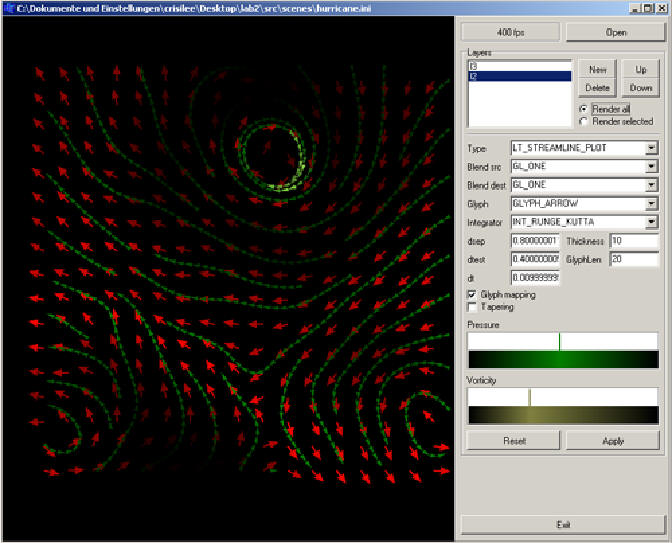Expand the Glyph type dropdown
This screenshot has width=672, height=543.
tap(651, 204)
